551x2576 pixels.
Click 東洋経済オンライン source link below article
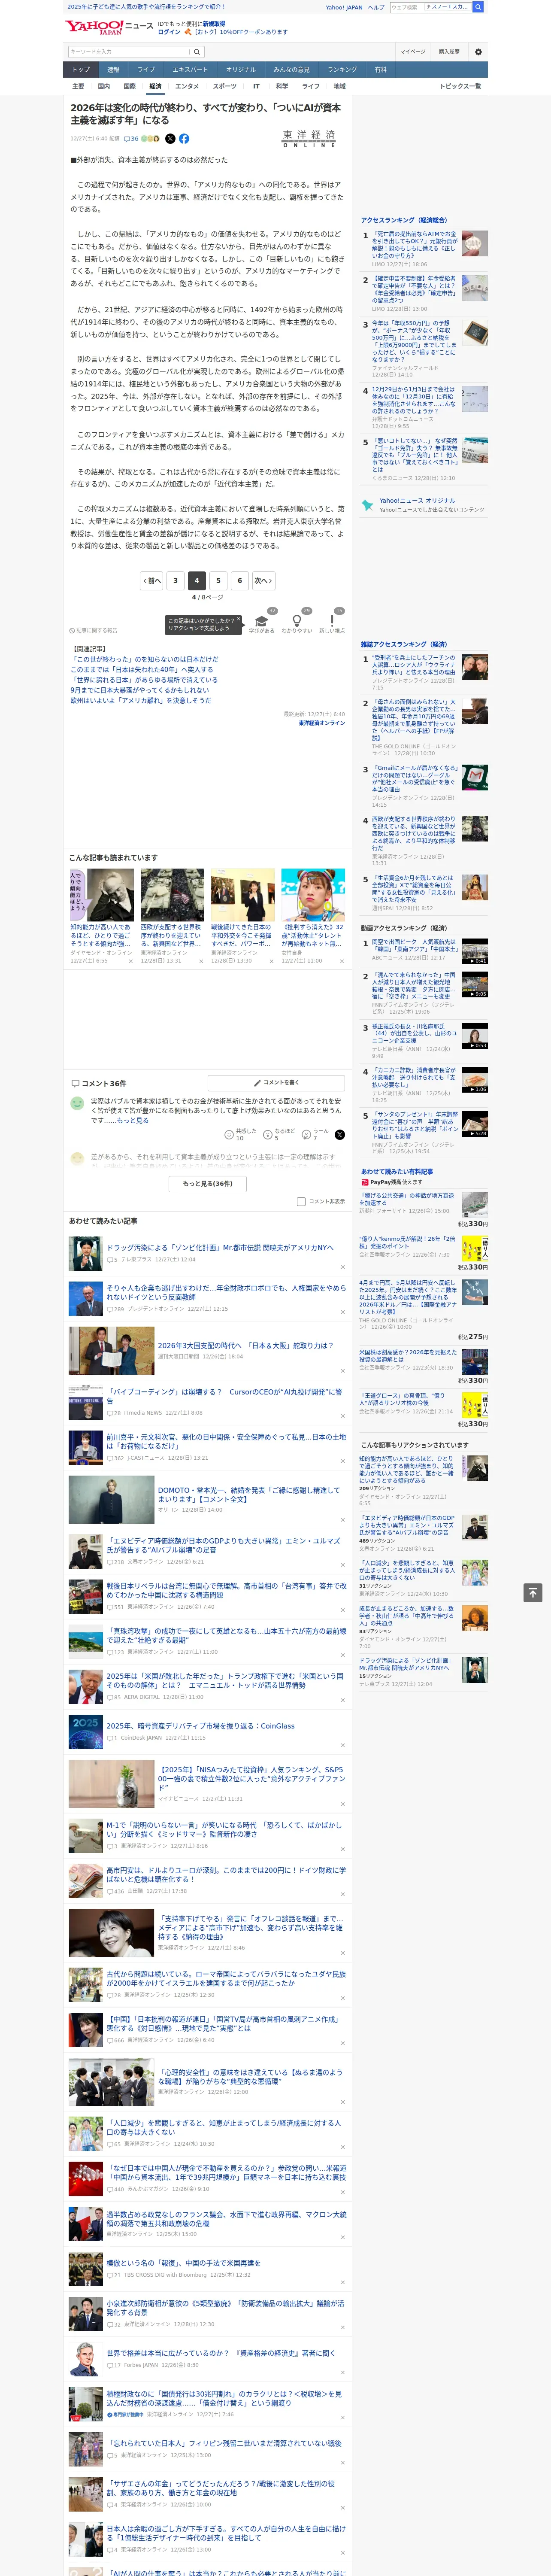322,722
